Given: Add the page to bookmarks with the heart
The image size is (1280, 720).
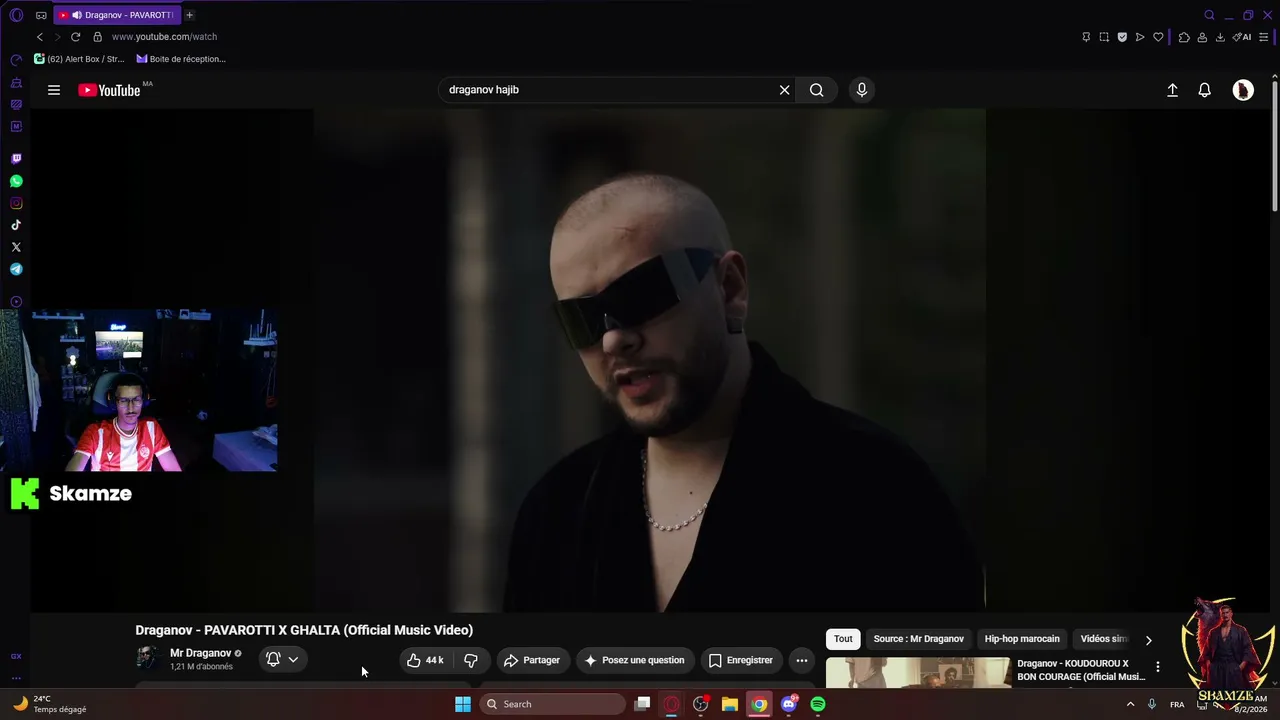Looking at the screenshot, I should click(x=1158, y=37).
